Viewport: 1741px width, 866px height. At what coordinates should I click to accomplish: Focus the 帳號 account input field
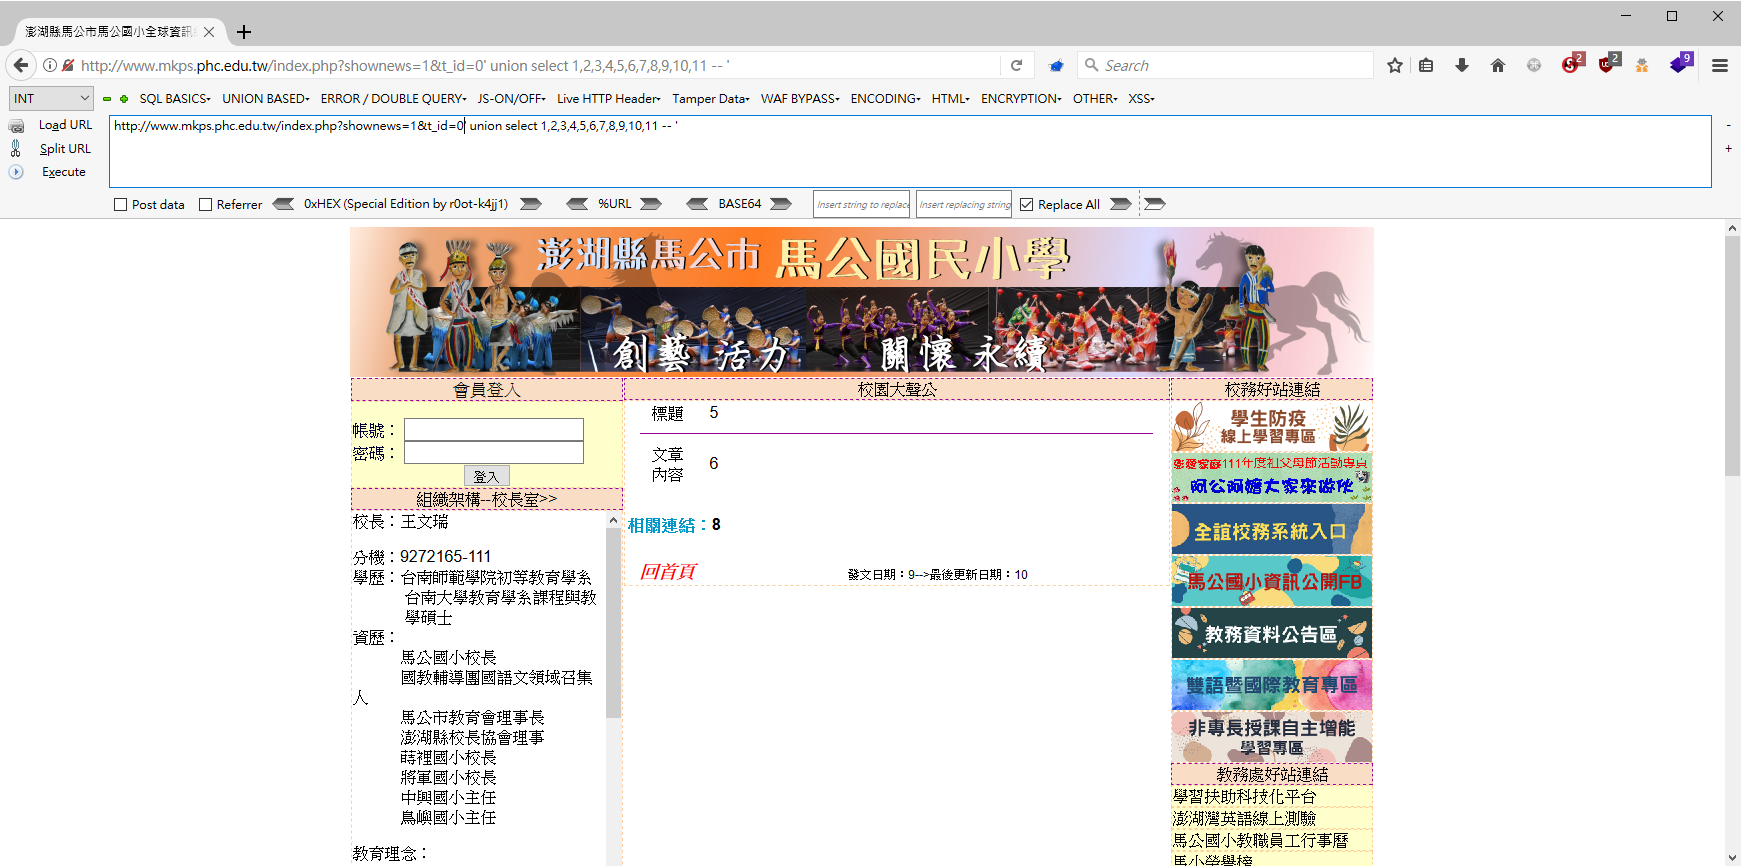494,430
